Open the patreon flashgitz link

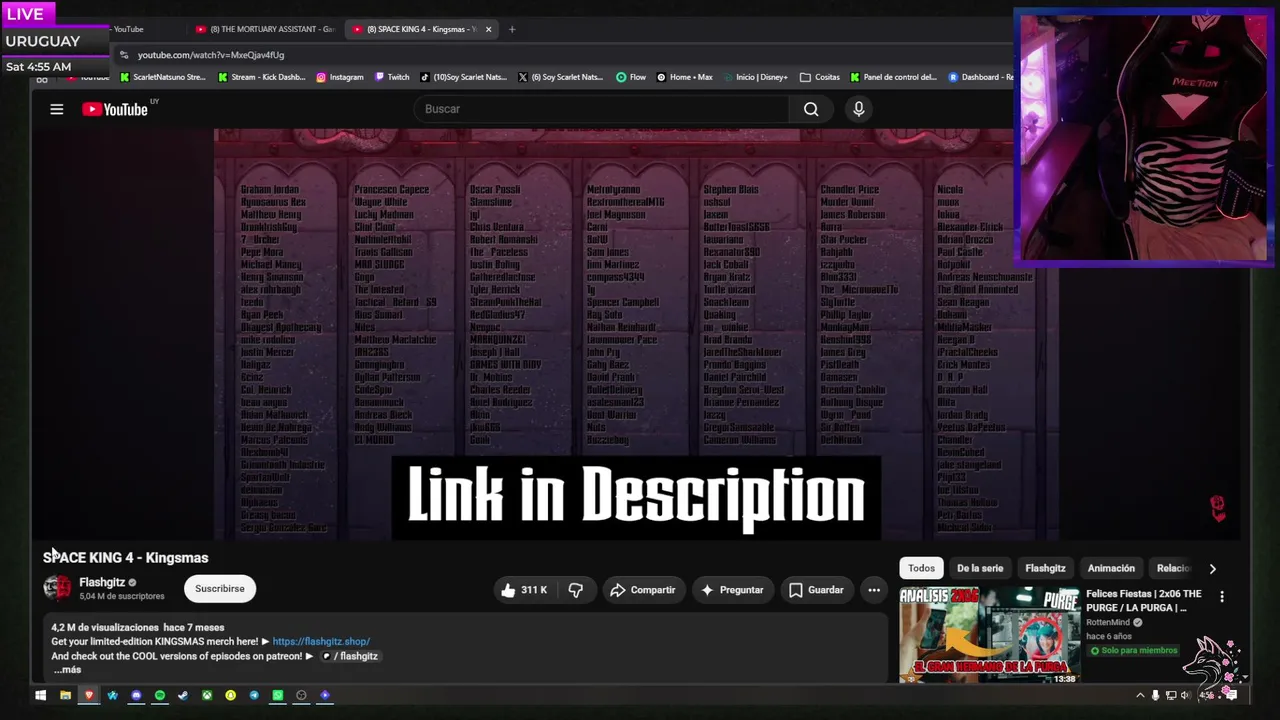350,656
